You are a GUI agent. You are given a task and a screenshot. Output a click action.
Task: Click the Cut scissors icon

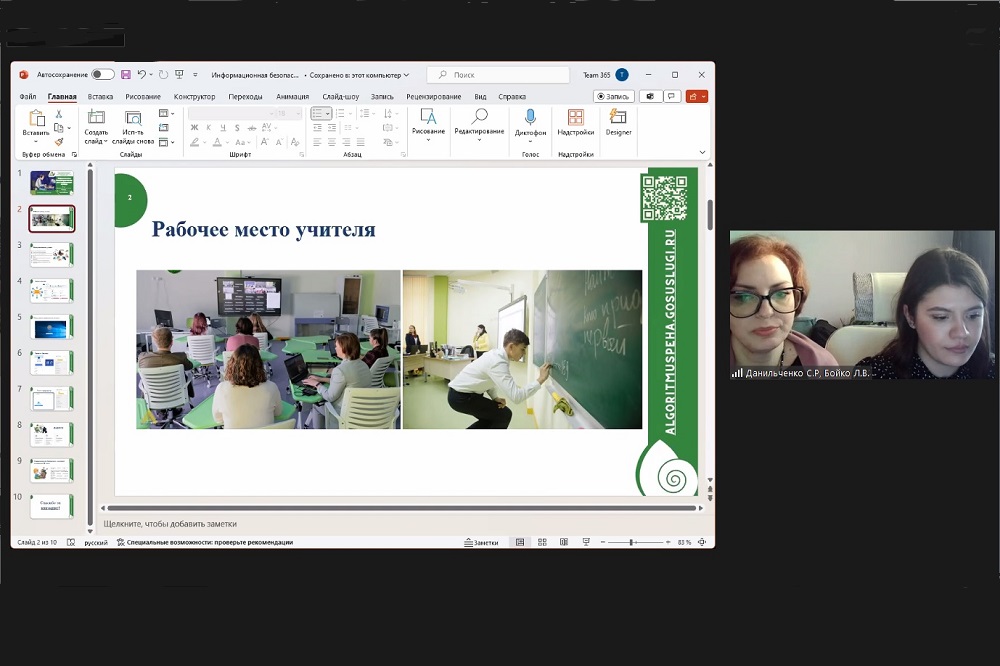click(59, 114)
